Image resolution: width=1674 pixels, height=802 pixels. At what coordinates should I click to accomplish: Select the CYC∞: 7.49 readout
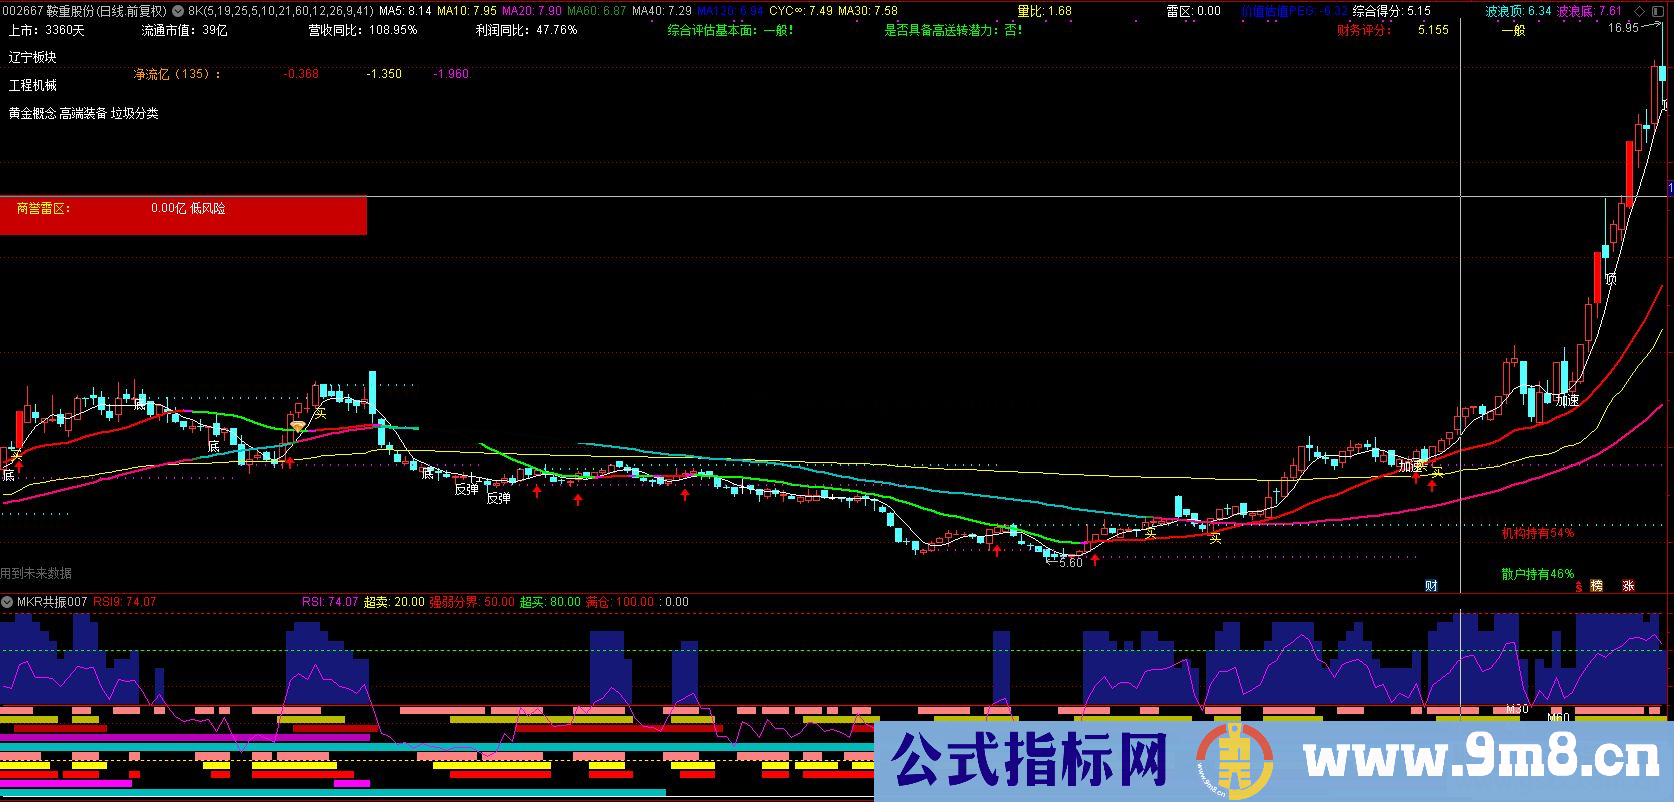click(801, 11)
